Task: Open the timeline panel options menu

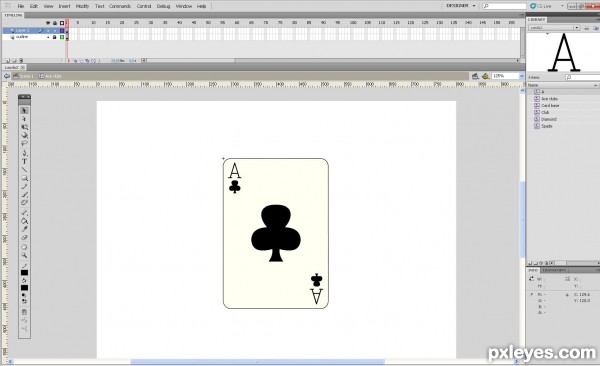Action: coord(521,15)
